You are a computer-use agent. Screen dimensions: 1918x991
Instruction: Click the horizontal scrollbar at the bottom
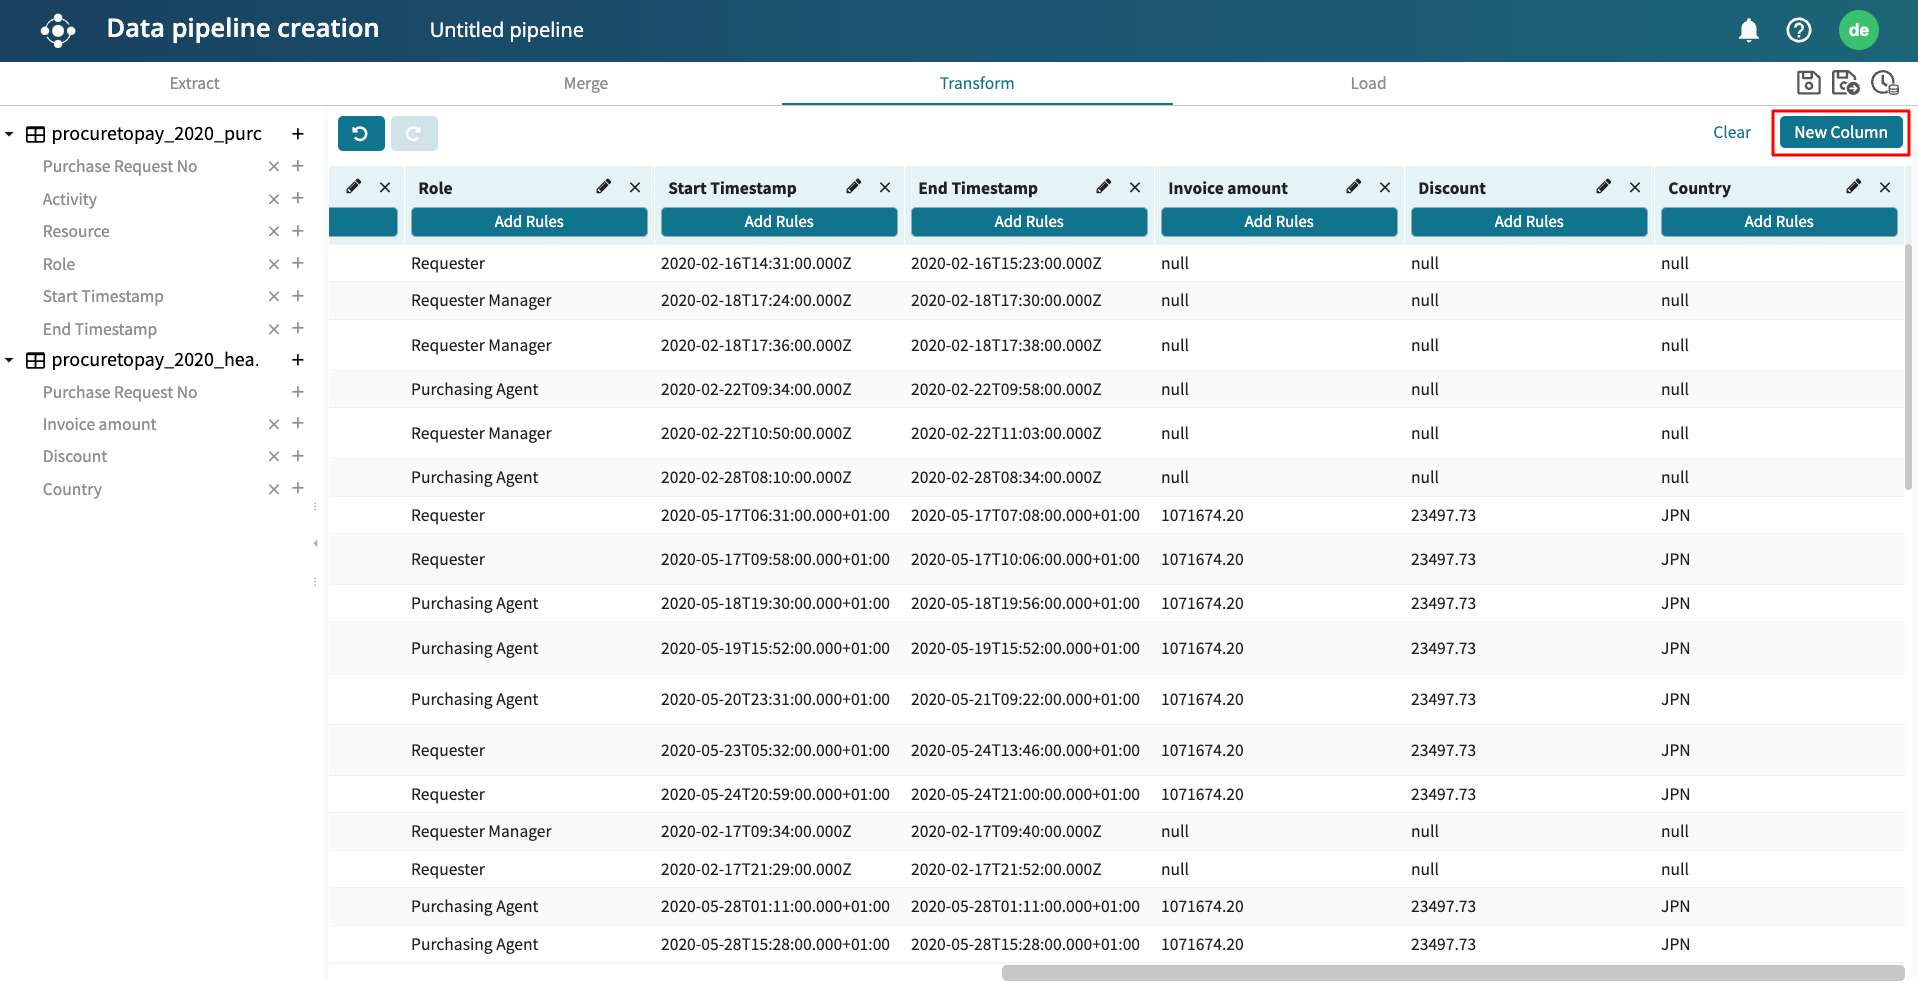pos(1452,973)
